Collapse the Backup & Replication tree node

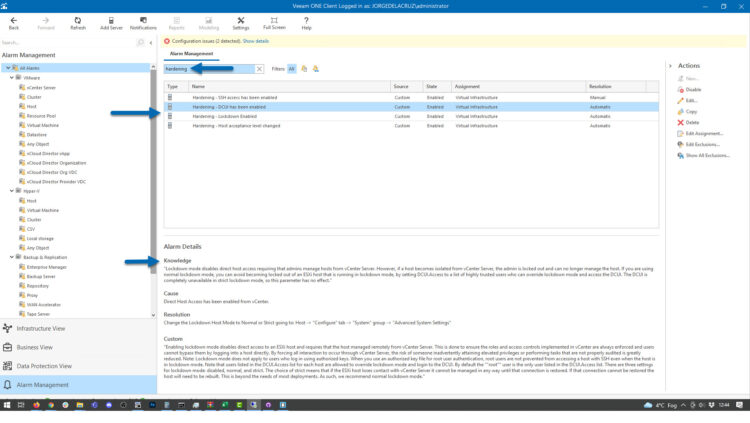click(12, 257)
